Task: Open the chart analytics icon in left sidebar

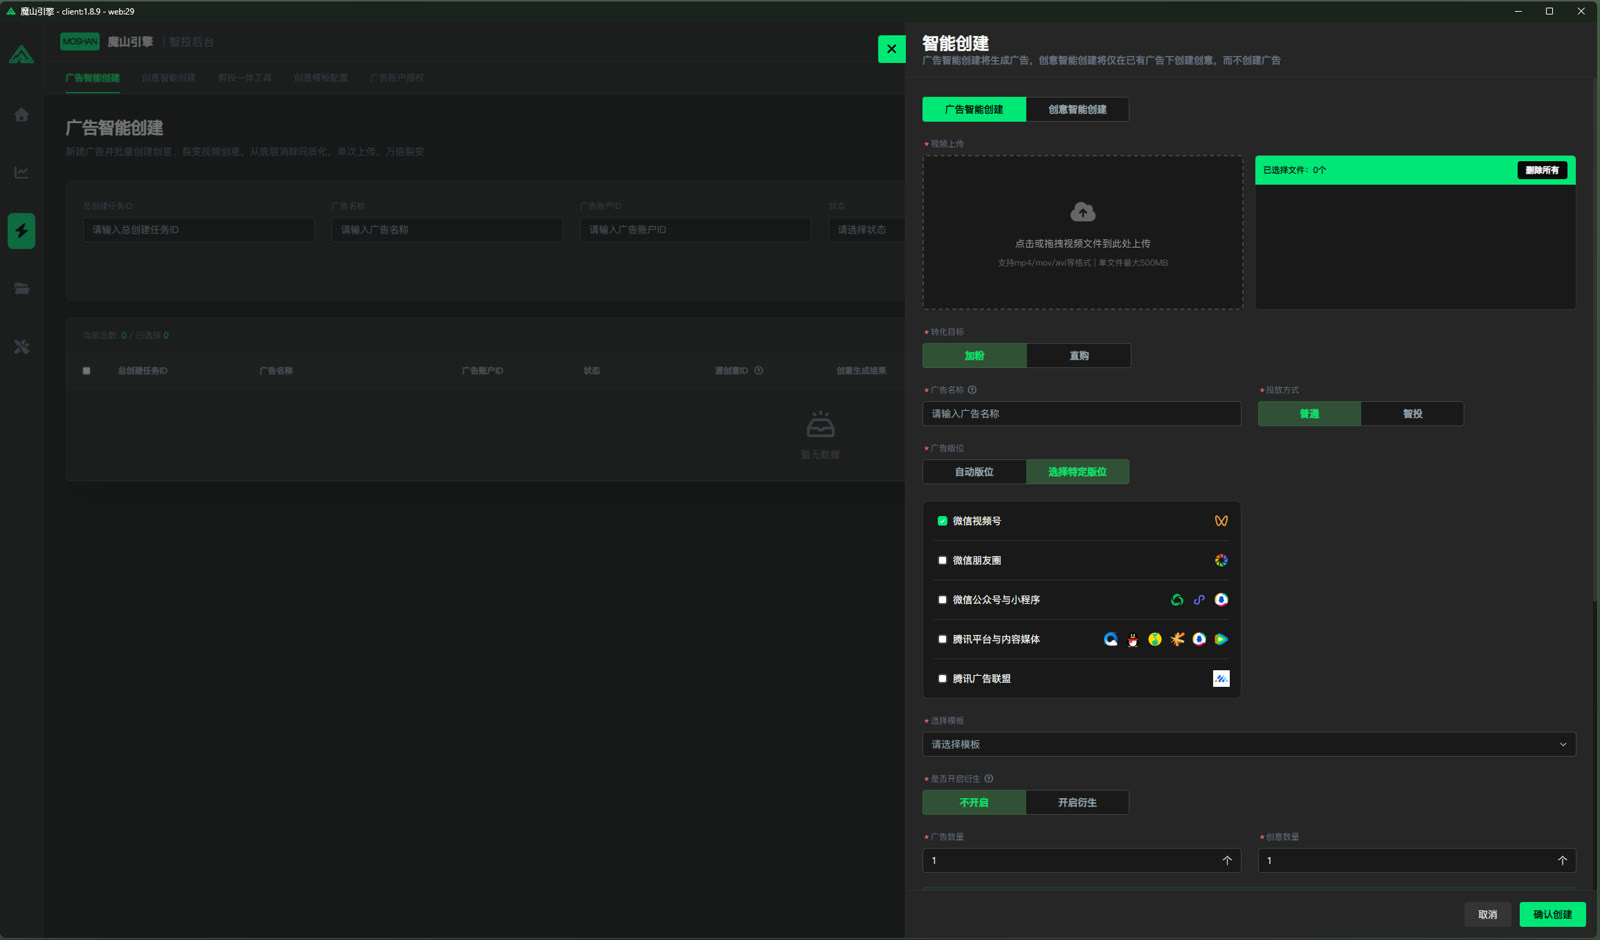Action: pos(21,173)
